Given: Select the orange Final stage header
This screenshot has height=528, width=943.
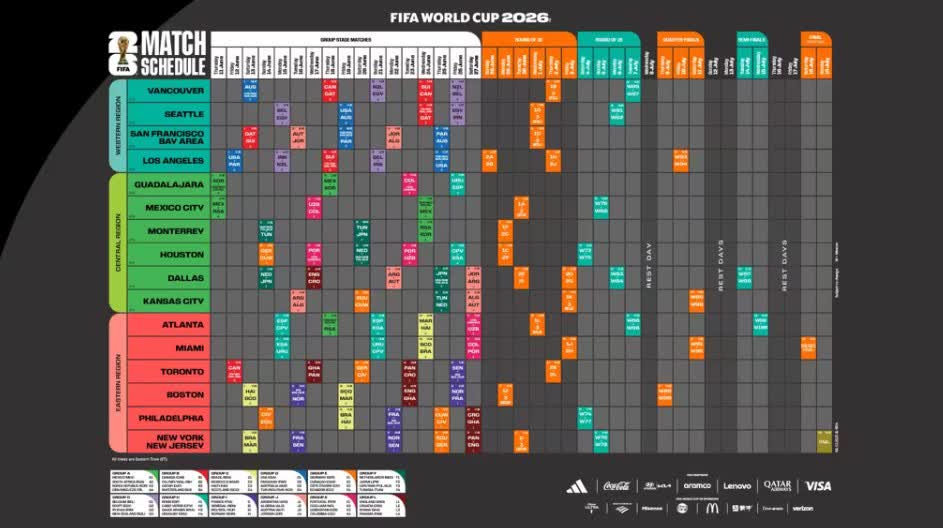Looking at the screenshot, I should point(816,38).
